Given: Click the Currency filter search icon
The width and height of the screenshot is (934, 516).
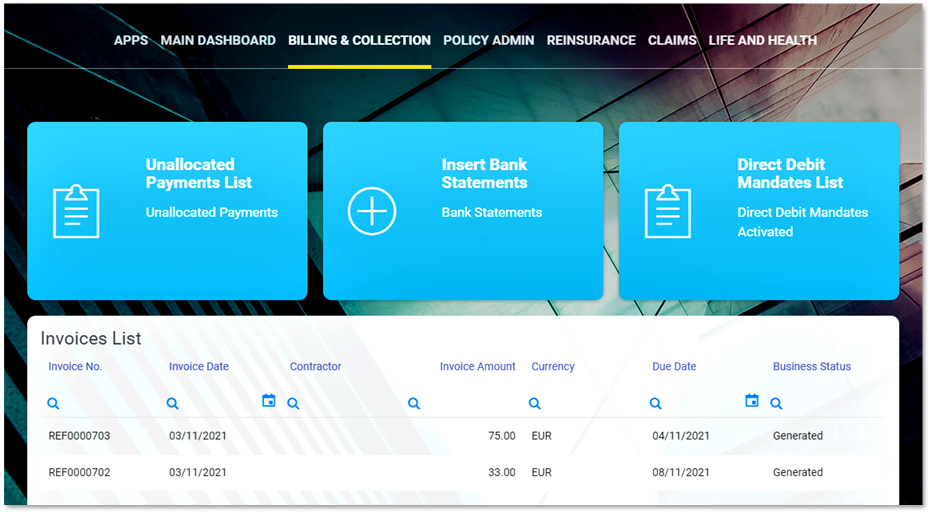Looking at the screenshot, I should click(535, 404).
